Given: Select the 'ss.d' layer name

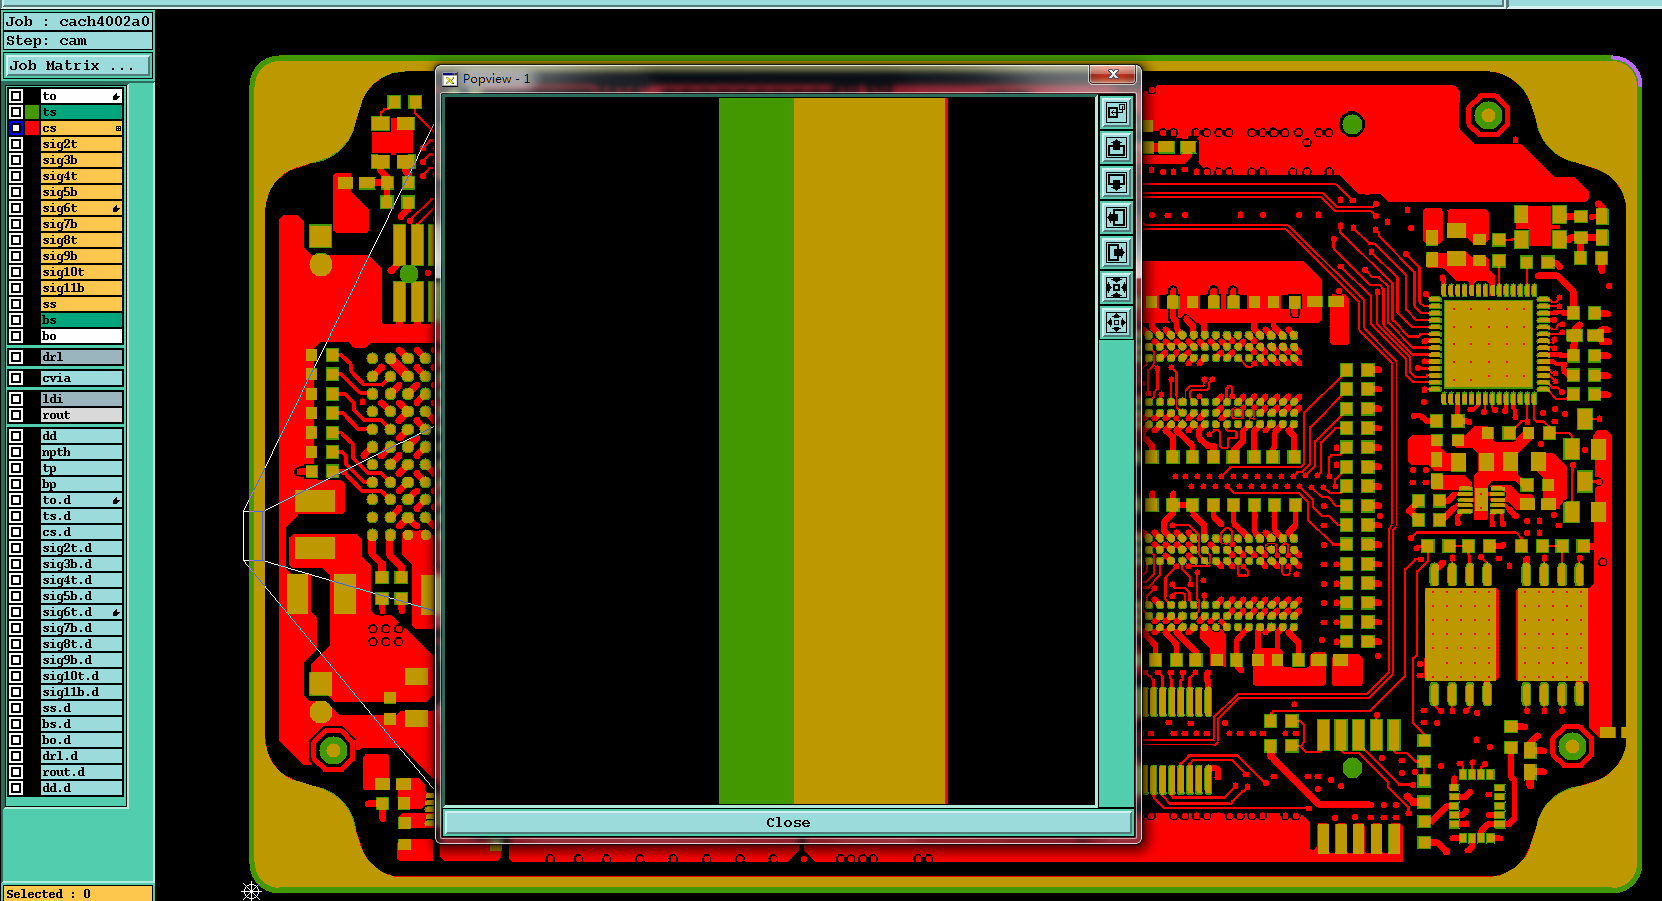Looking at the screenshot, I should click(81, 708).
